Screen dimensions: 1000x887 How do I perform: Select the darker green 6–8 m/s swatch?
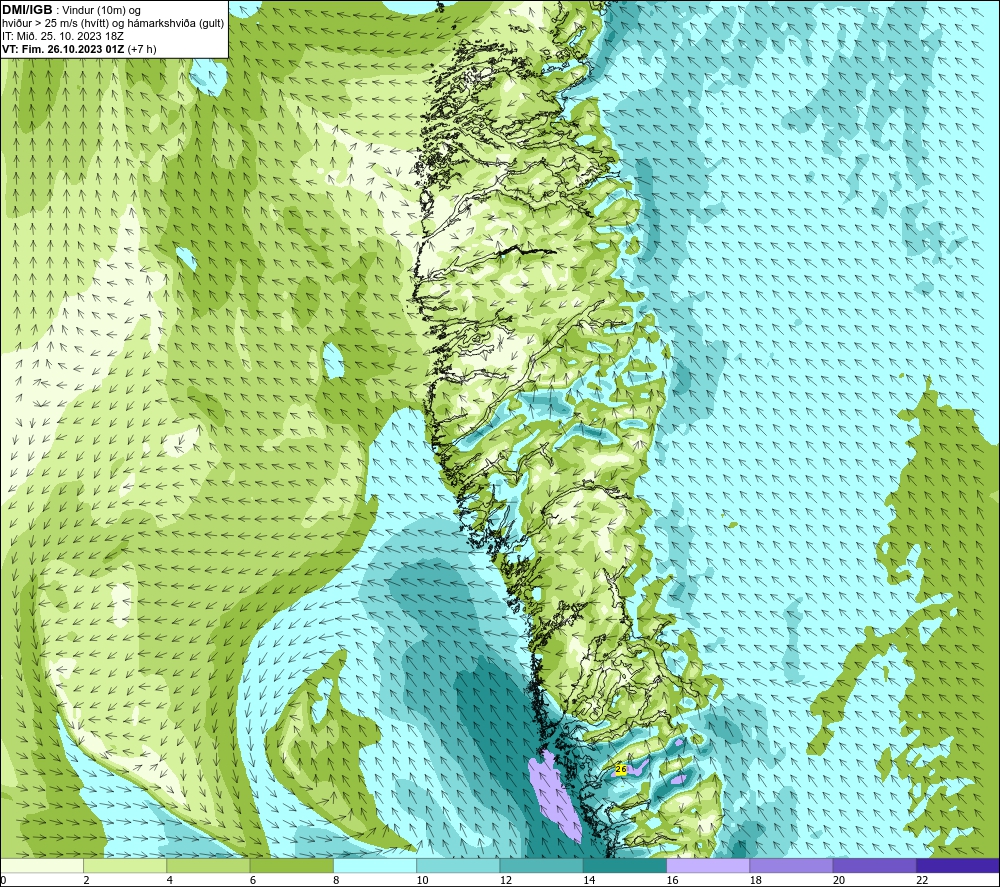291,865
